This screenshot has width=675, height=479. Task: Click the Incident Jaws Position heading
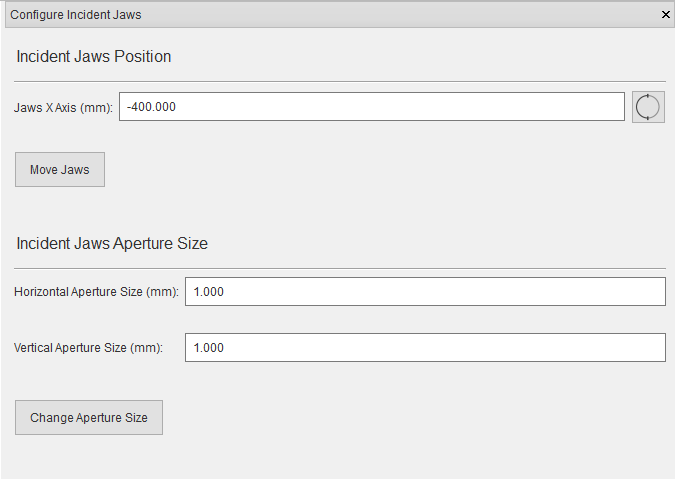click(x=93, y=56)
